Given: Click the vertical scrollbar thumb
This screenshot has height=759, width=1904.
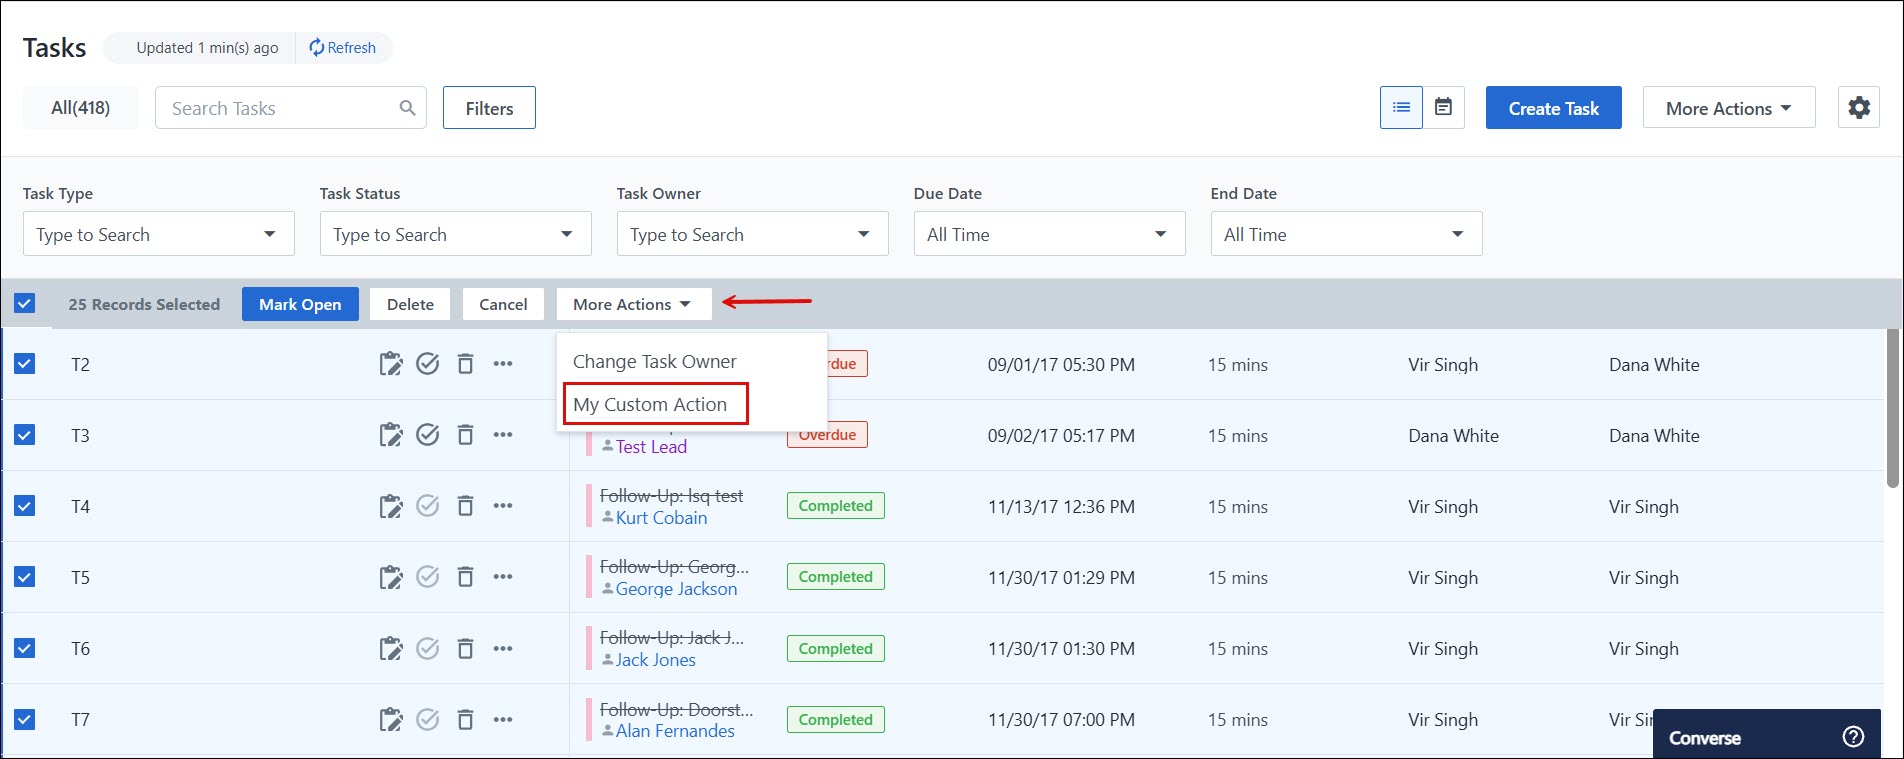Looking at the screenshot, I should (1892, 408).
